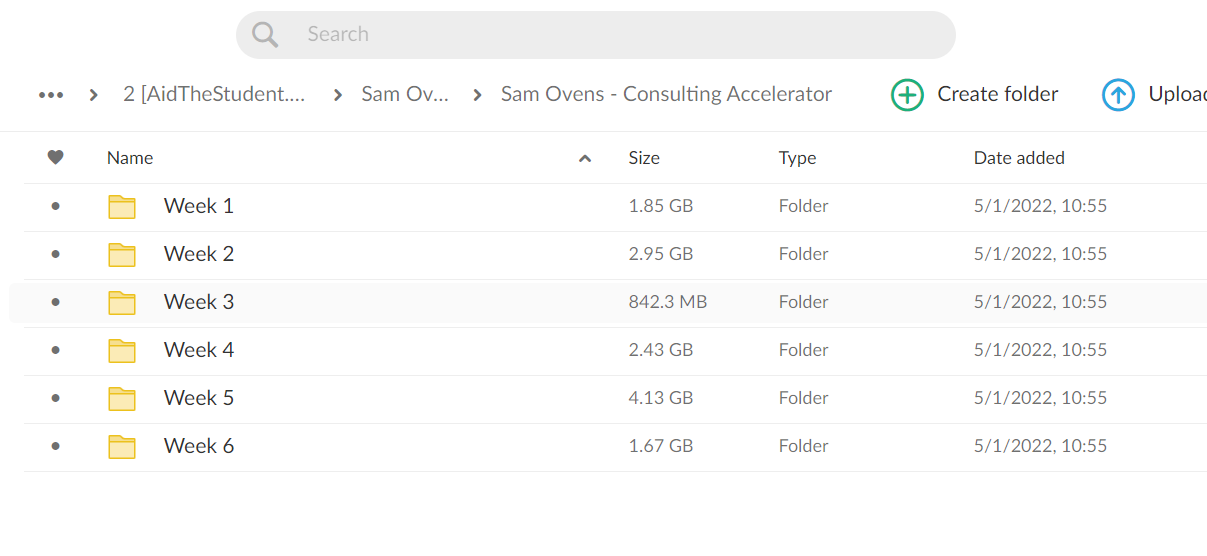This screenshot has width=1207, height=556.
Task: Toggle favorite dot for Week 3
Action: 55,302
